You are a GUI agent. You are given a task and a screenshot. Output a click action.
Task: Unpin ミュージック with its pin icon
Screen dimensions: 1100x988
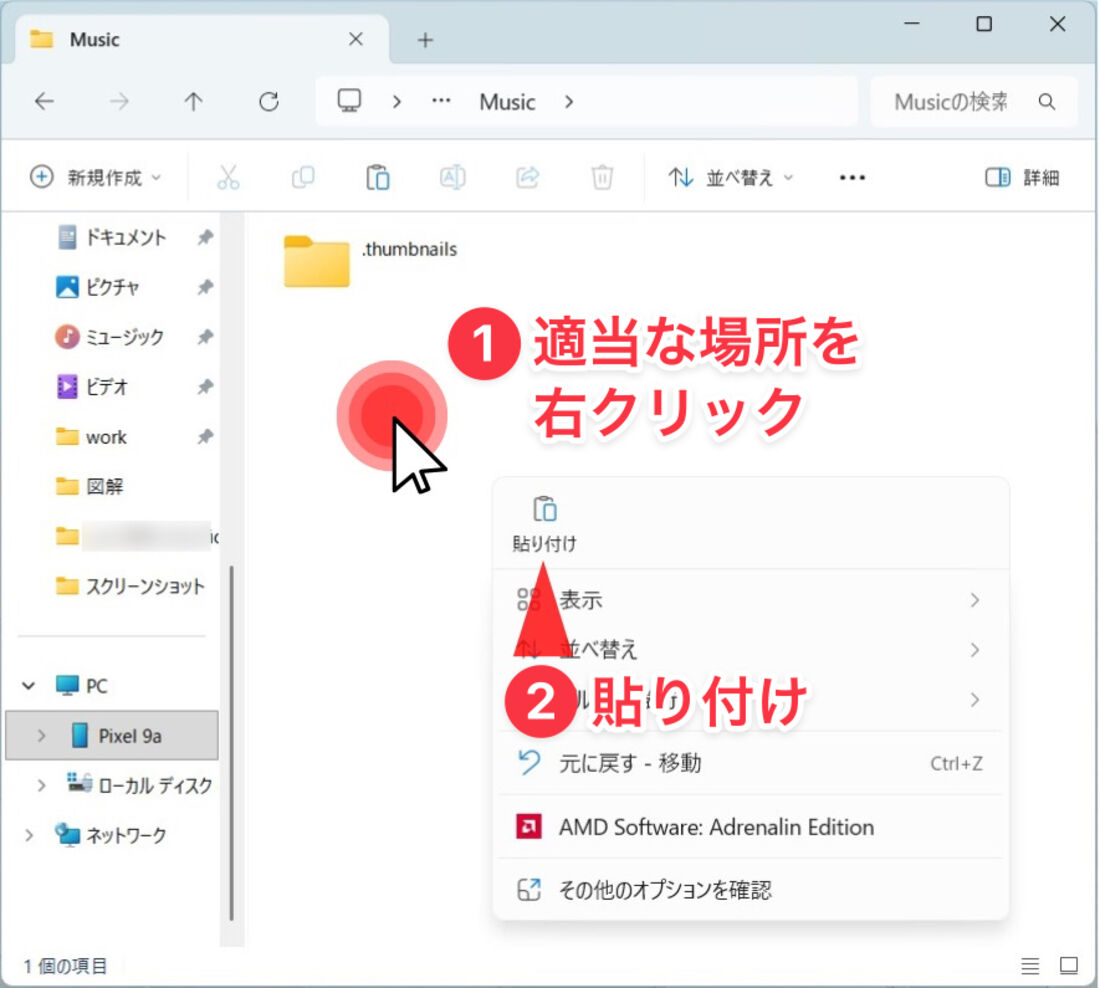tap(205, 337)
